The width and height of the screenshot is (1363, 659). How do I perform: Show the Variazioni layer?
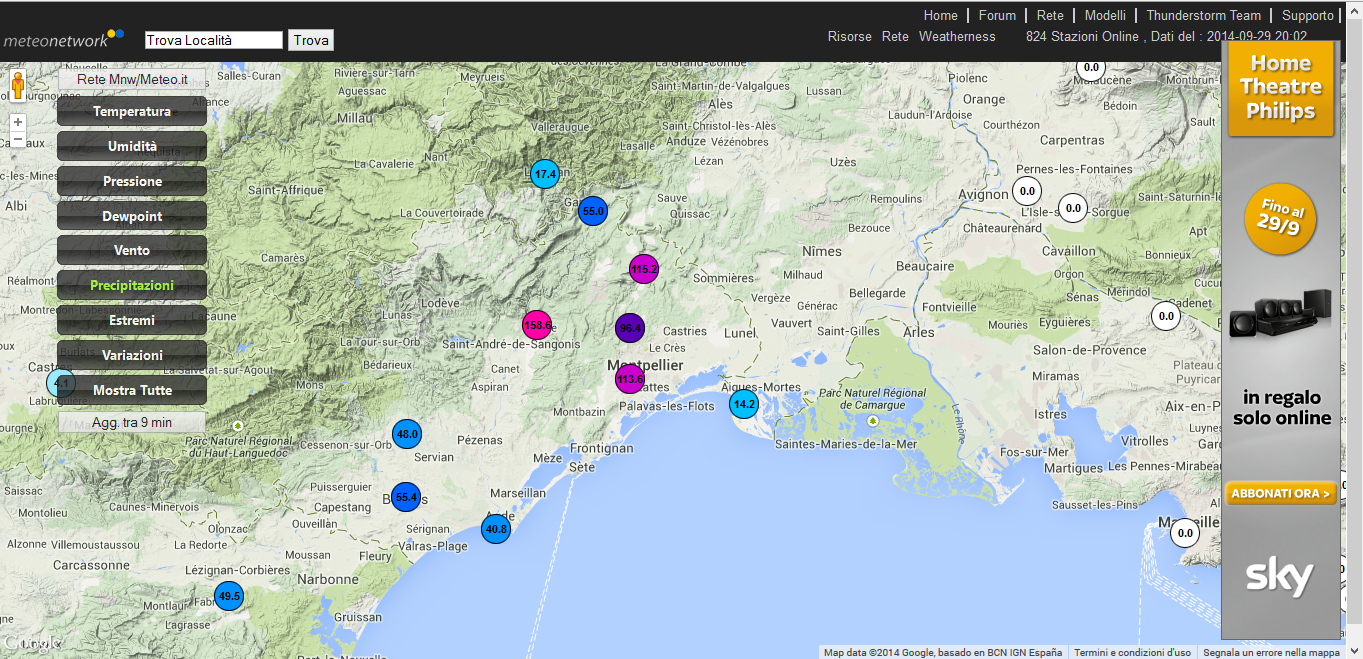point(132,355)
